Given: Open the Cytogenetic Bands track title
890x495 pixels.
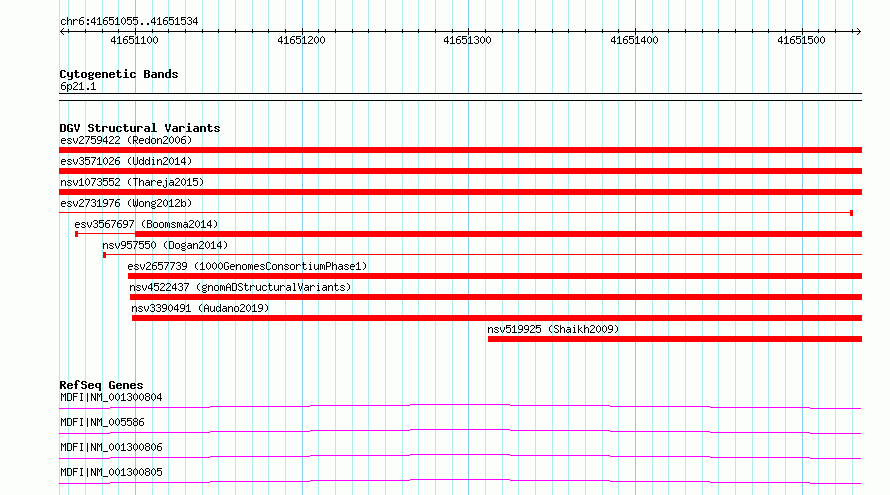Looking at the screenshot, I should click(x=119, y=74).
